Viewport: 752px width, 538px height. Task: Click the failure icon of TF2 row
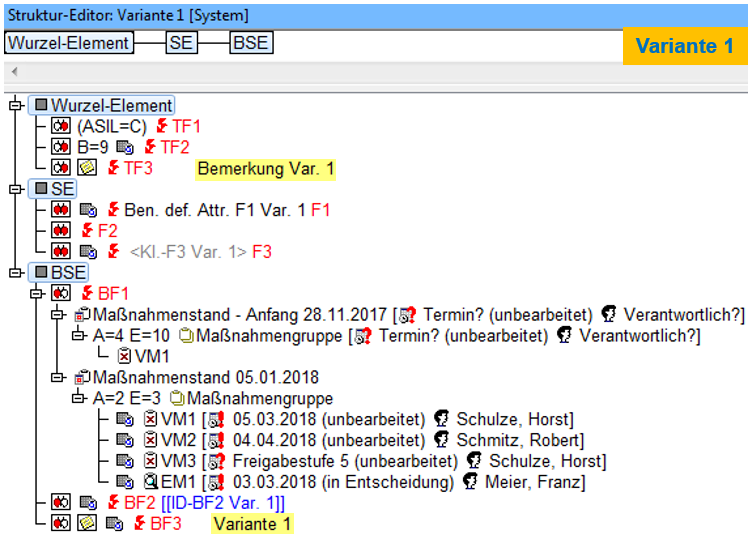(61, 147)
